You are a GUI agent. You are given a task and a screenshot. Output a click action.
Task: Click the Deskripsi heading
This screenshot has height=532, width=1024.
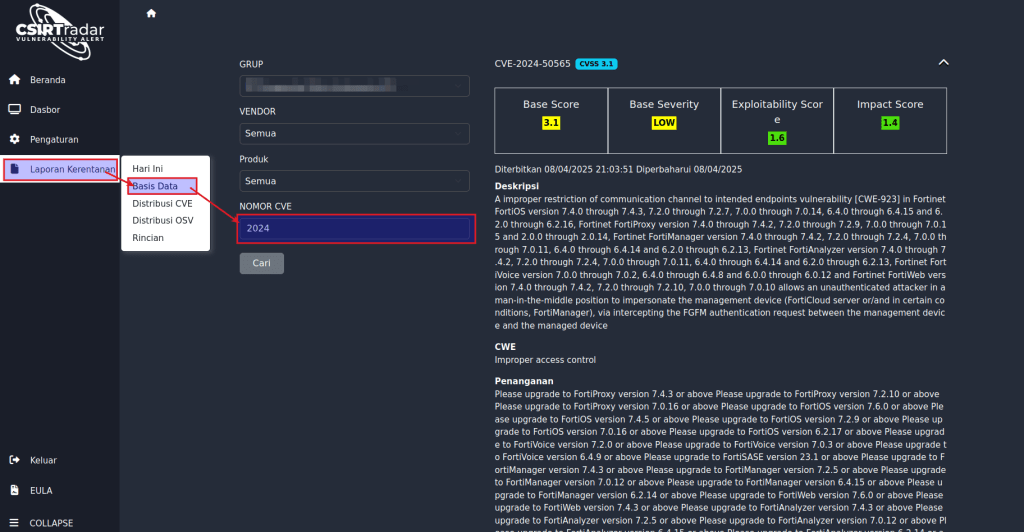point(517,186)
